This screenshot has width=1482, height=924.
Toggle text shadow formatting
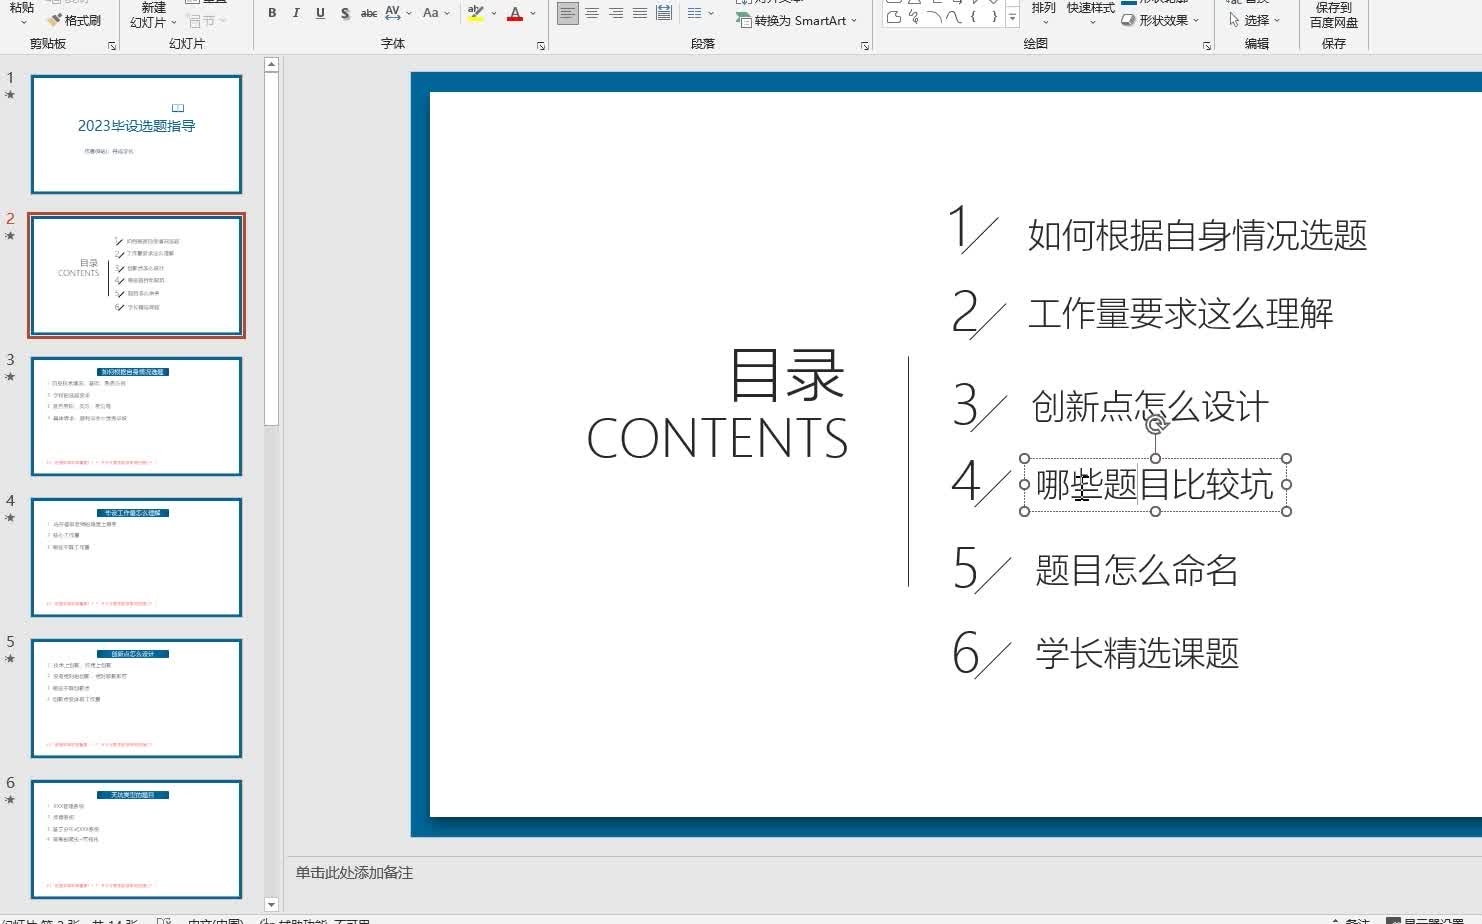pyautogui.click(x=345, y=13)
